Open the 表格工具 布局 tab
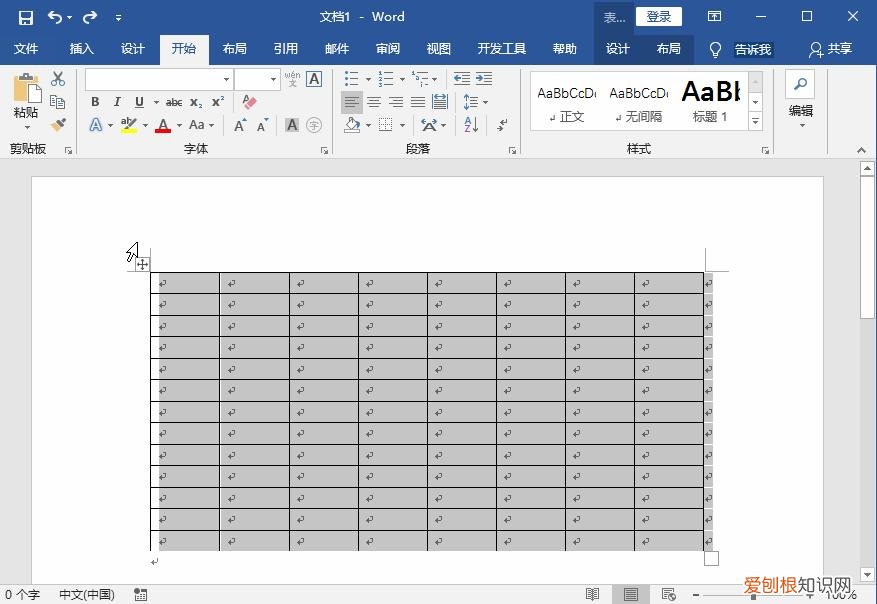877x604 pixels. (669, 48)
